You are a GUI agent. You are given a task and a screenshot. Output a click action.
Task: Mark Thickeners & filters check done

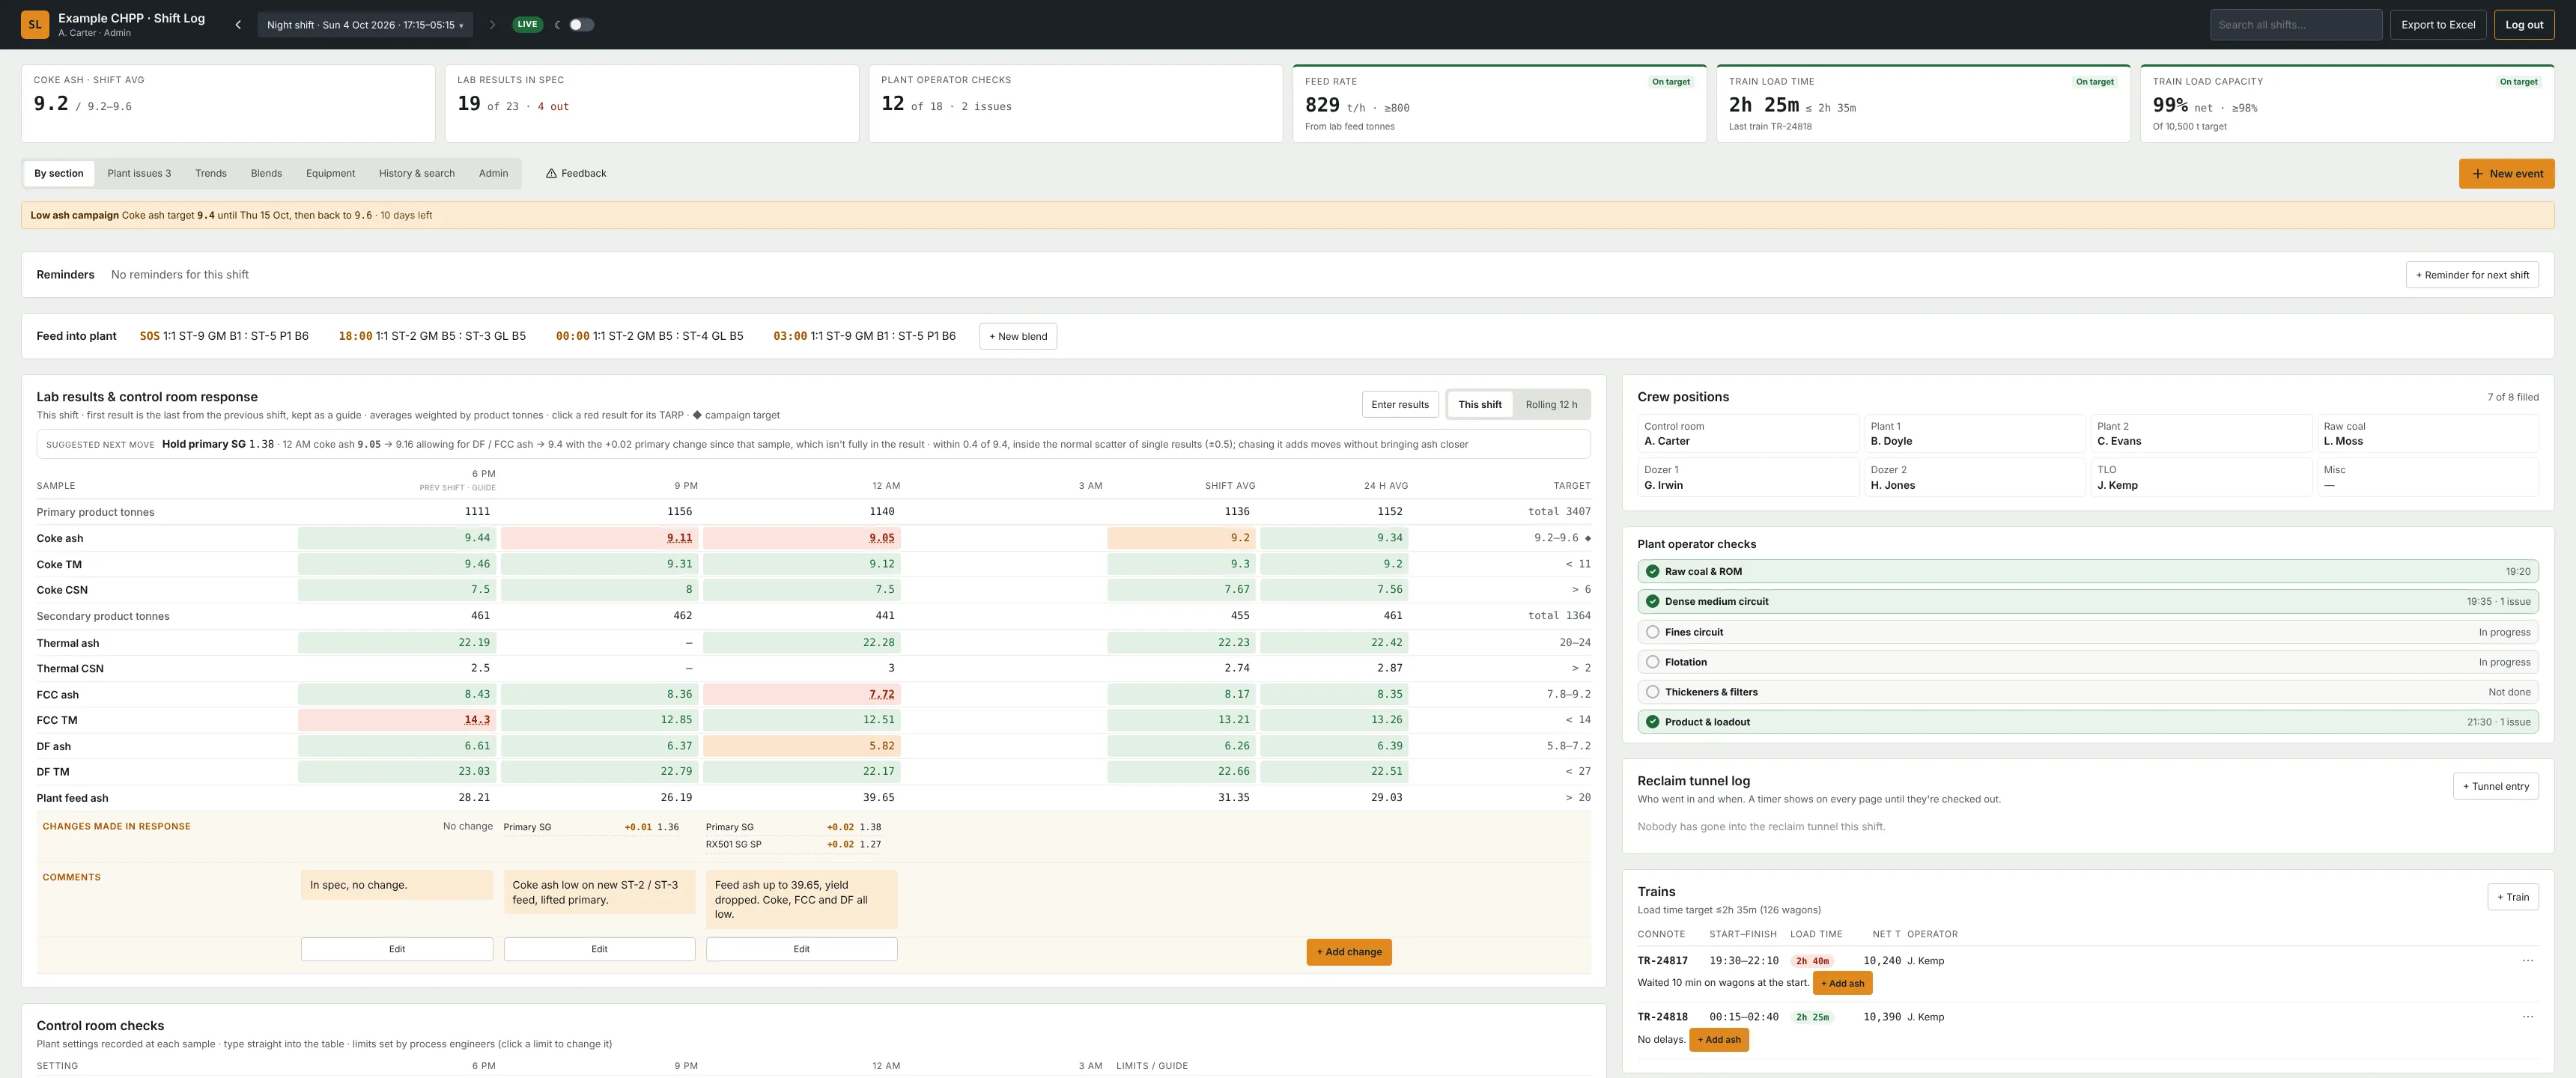(x=1652, y=692)
